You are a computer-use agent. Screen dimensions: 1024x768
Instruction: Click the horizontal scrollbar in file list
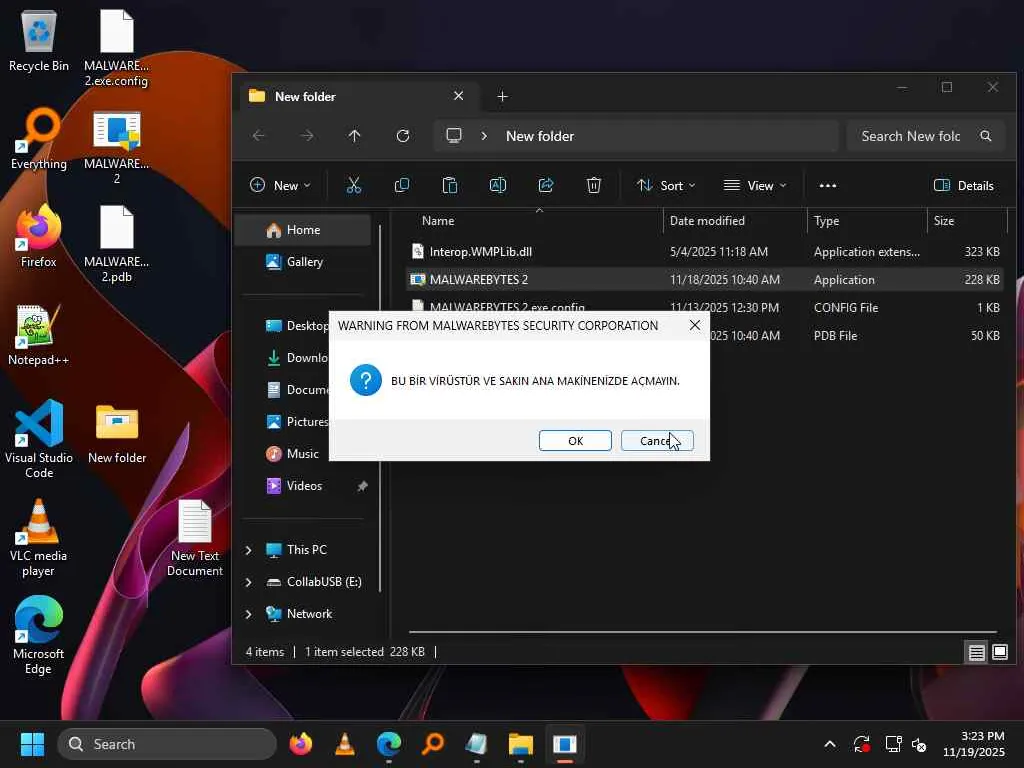tap(703, 632)
